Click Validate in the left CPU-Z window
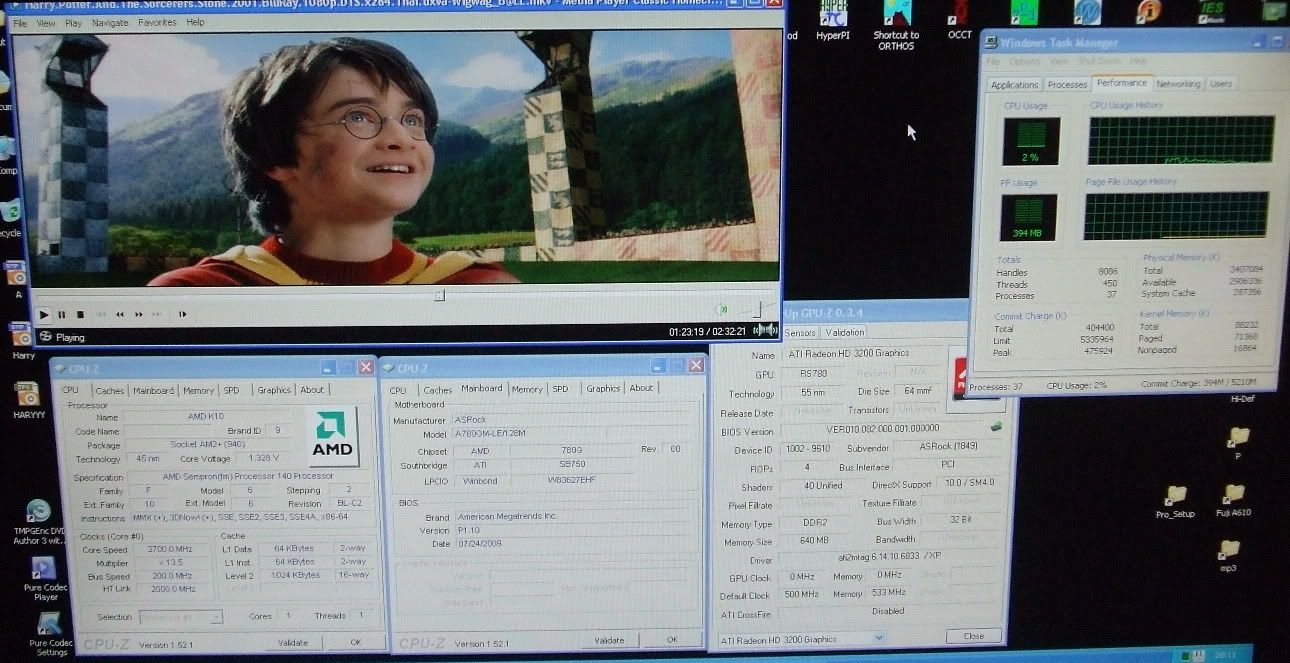The image size is (1290, 663). 292,643
